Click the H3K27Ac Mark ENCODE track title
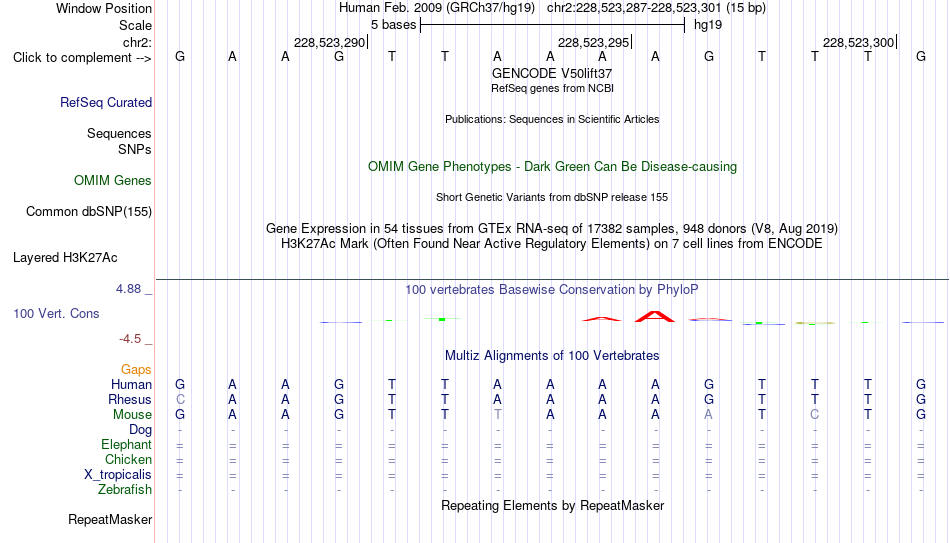 tap(552, 244)
